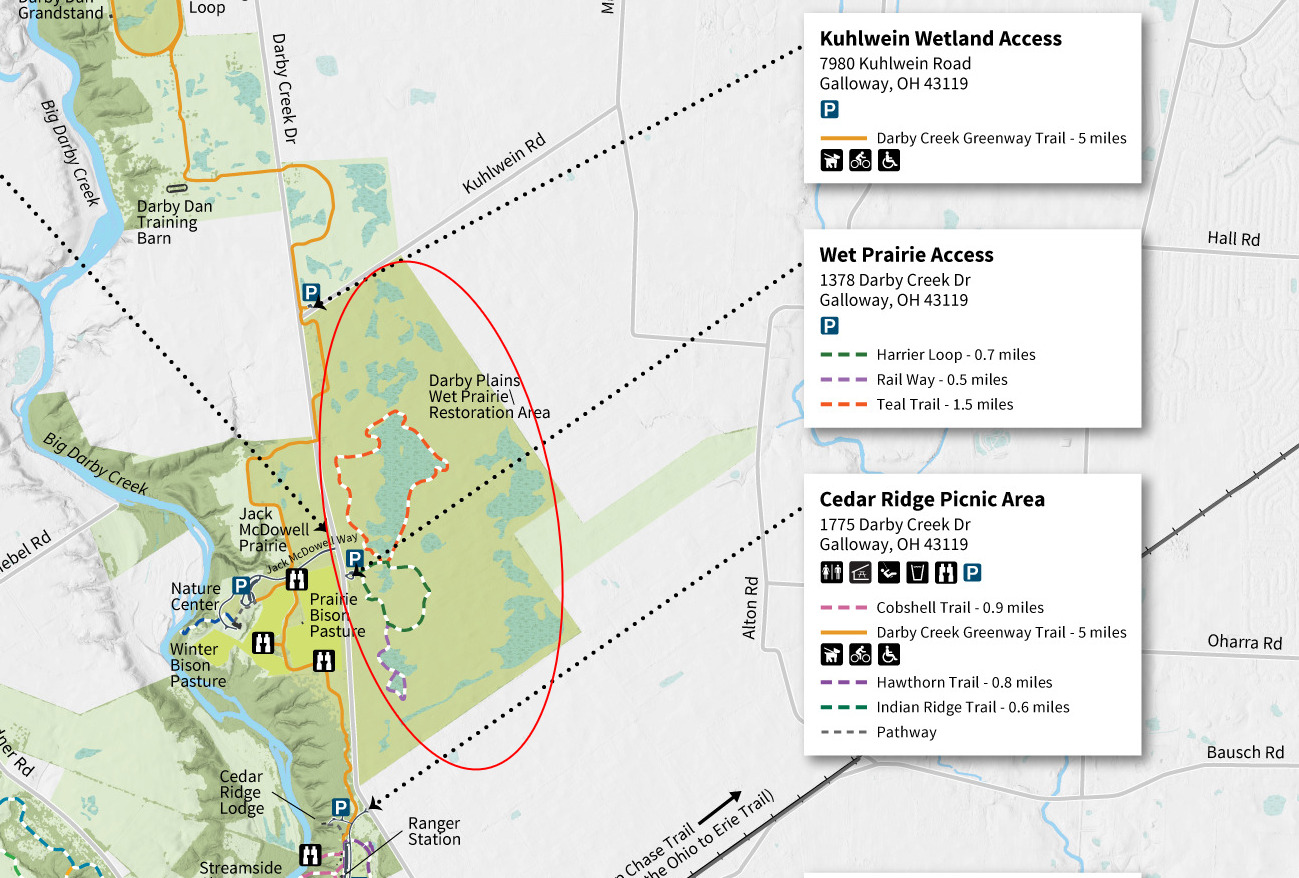The image size is (1299, 878).
Task: Click the parking icon in Cedar Ridge card
Action: click(972, 573)
